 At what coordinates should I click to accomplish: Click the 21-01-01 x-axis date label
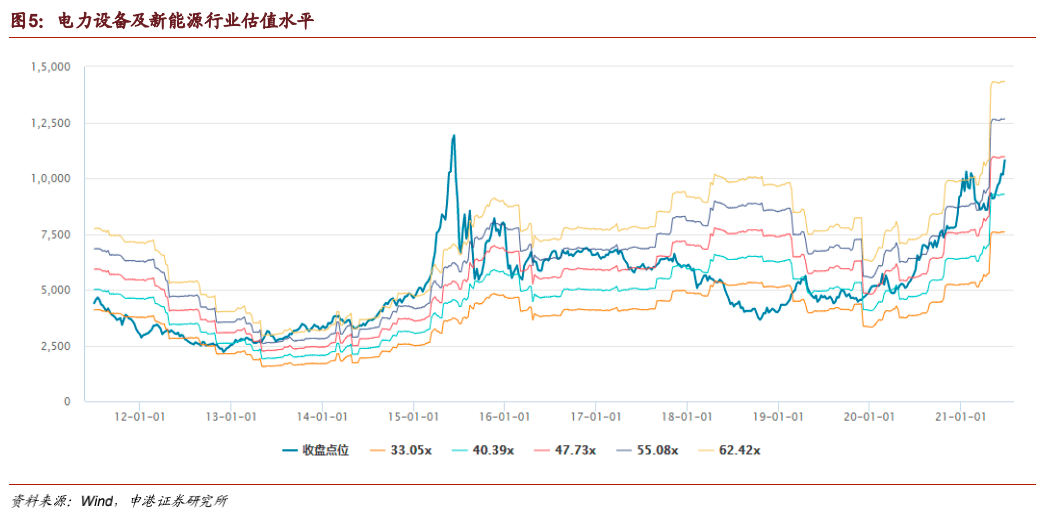click(961, 416)
